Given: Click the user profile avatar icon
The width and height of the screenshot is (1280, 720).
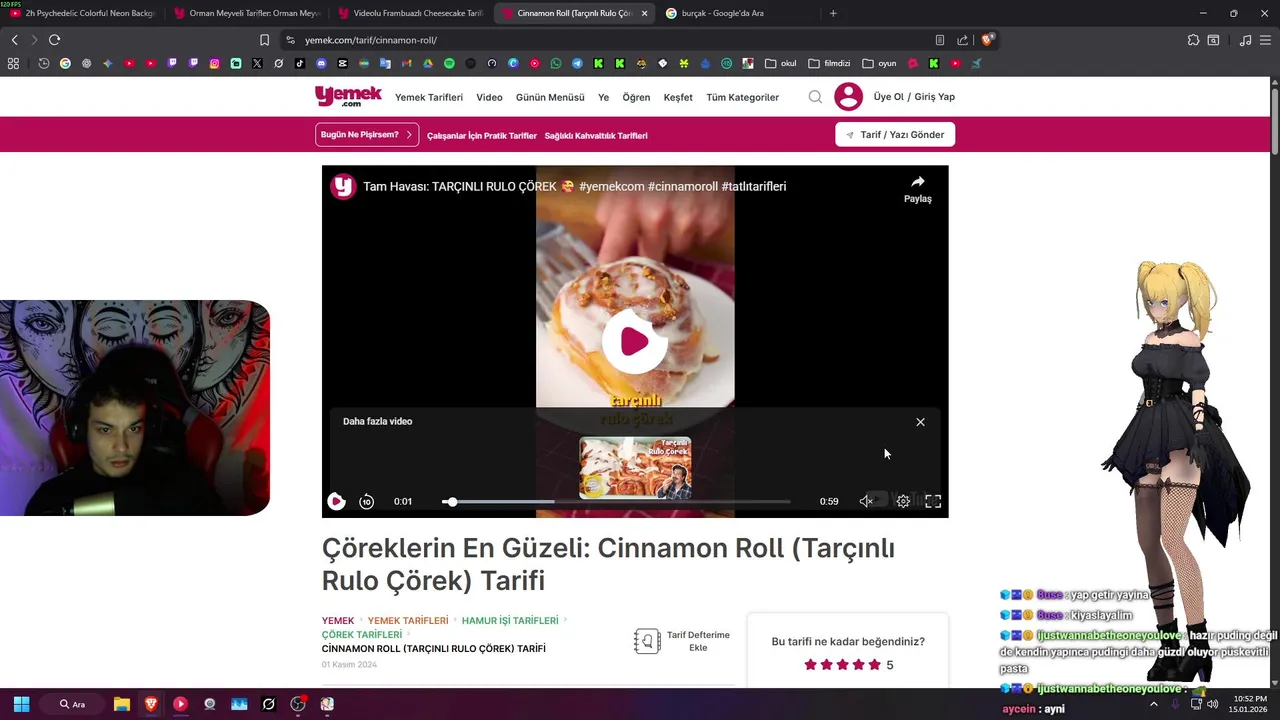Looking at the screenshot, I should click(x=848, y=97).
